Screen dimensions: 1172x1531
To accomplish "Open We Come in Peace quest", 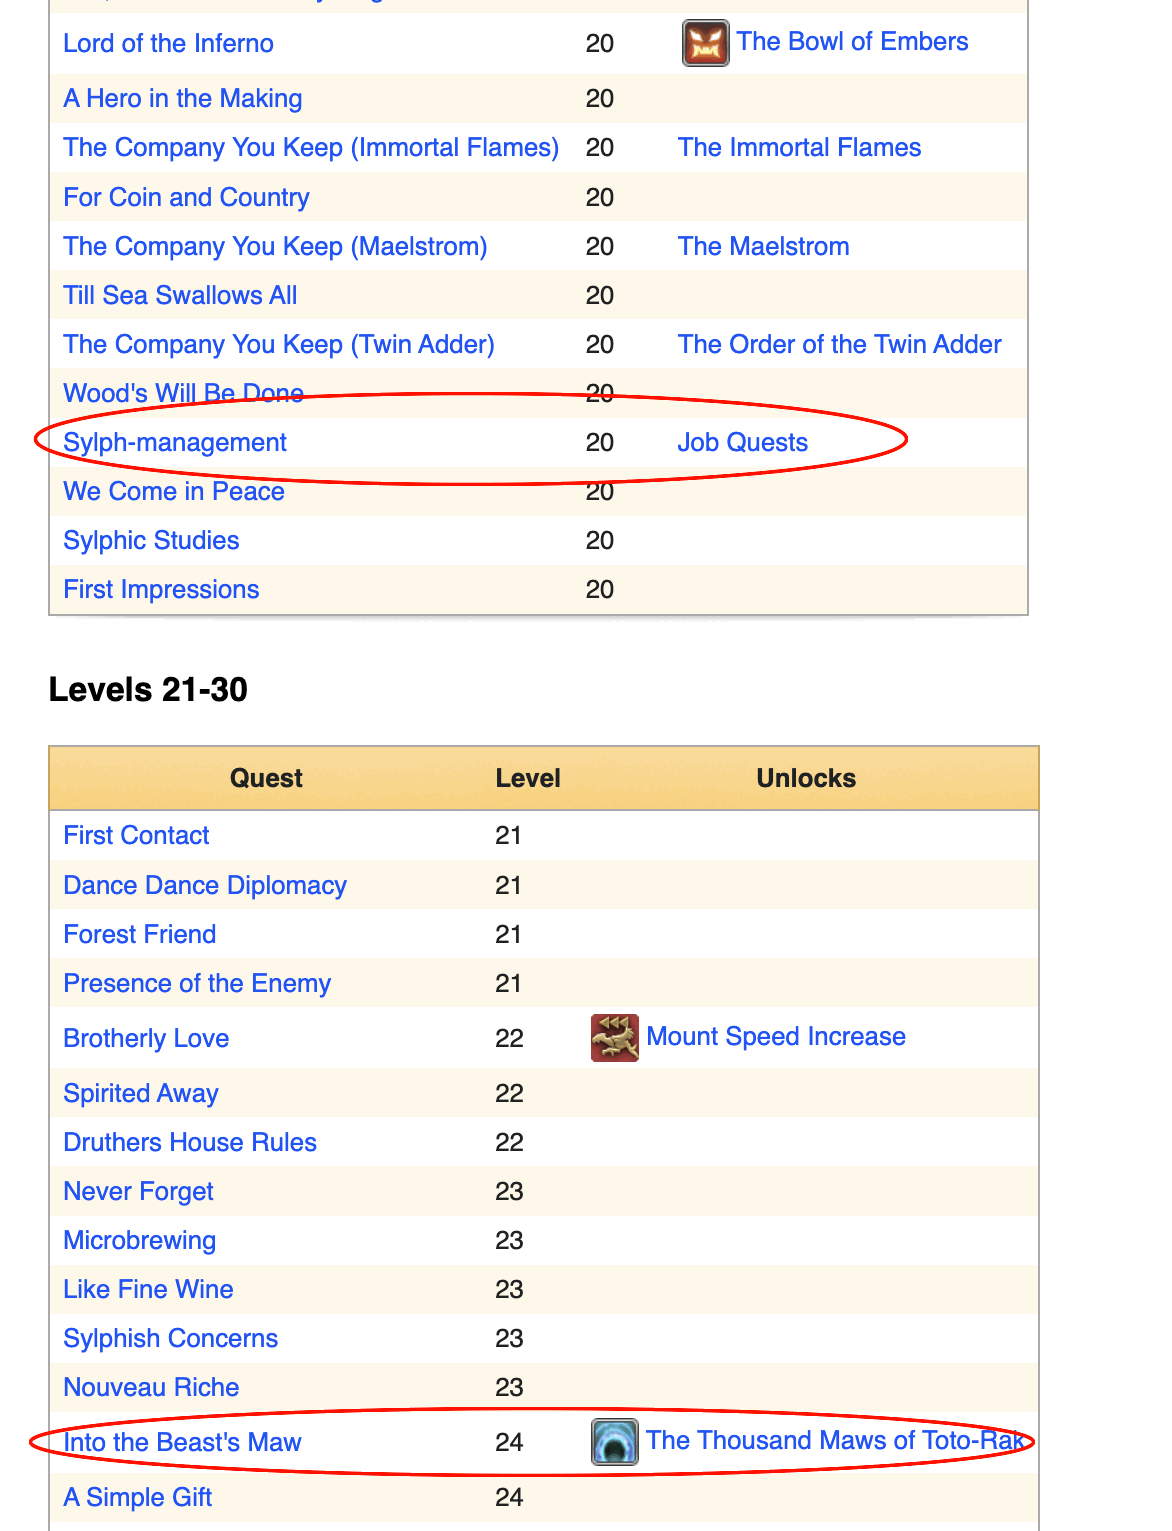I will 174,491.
